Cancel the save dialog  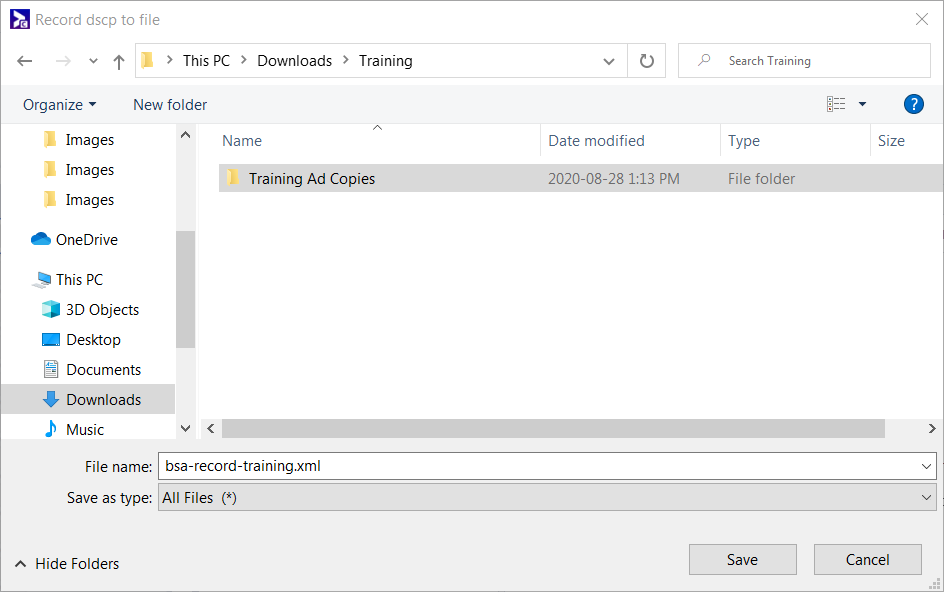click(867, 559)
